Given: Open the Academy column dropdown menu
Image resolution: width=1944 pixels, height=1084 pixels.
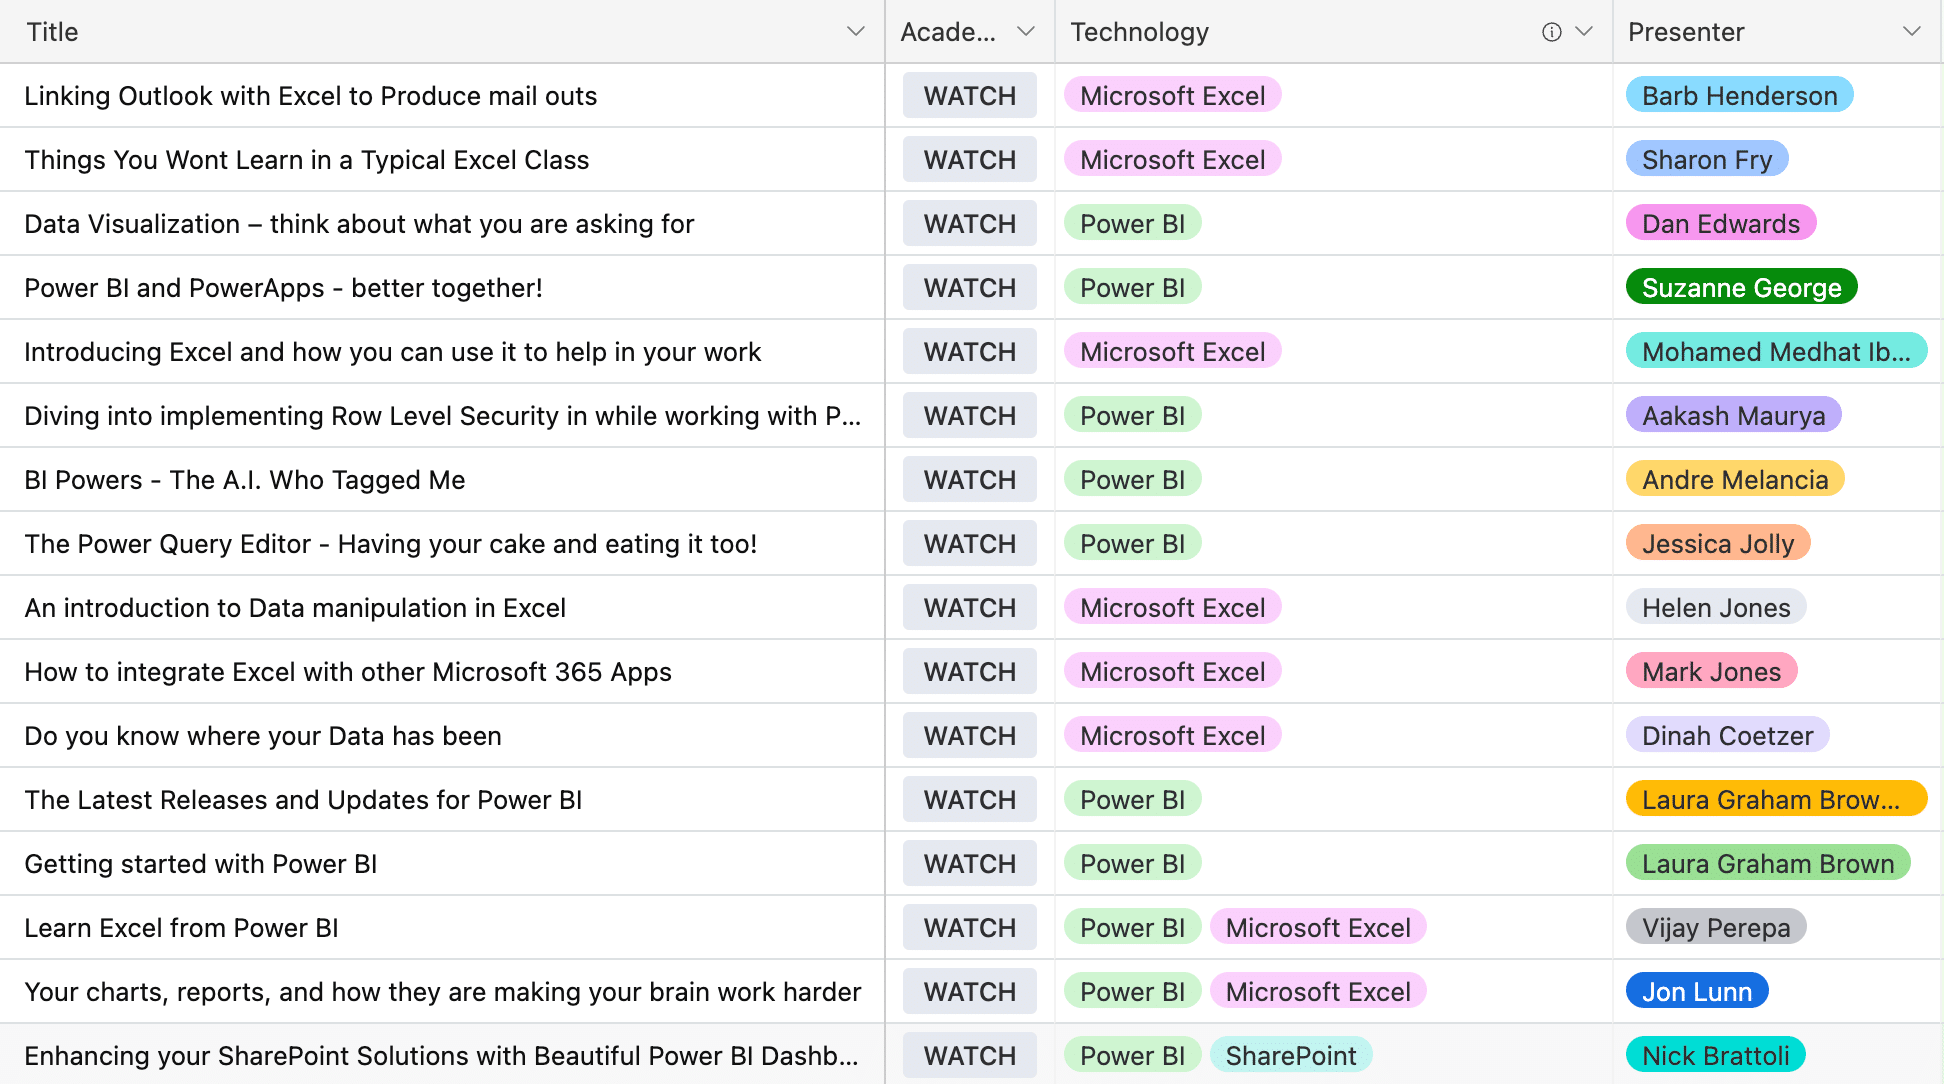Looking at the screenshot, I should [x=1024, y=31].
